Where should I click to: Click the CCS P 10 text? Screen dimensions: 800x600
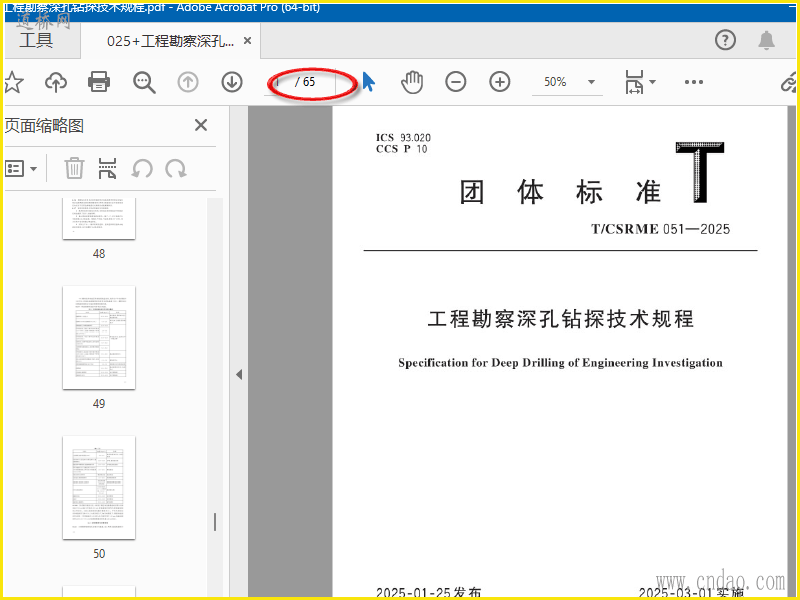pos(402,149)
